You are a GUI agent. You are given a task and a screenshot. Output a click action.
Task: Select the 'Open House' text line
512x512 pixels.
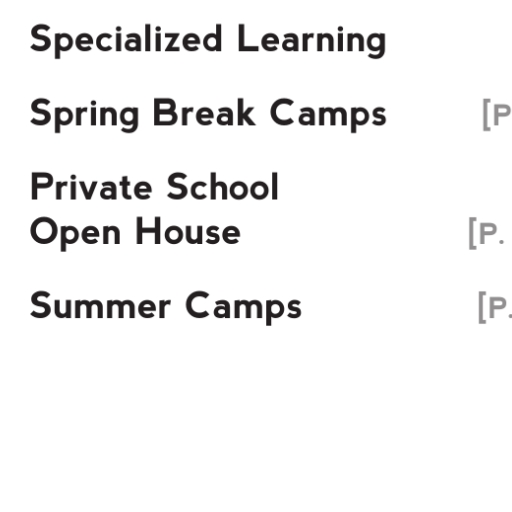click(135, 233)
